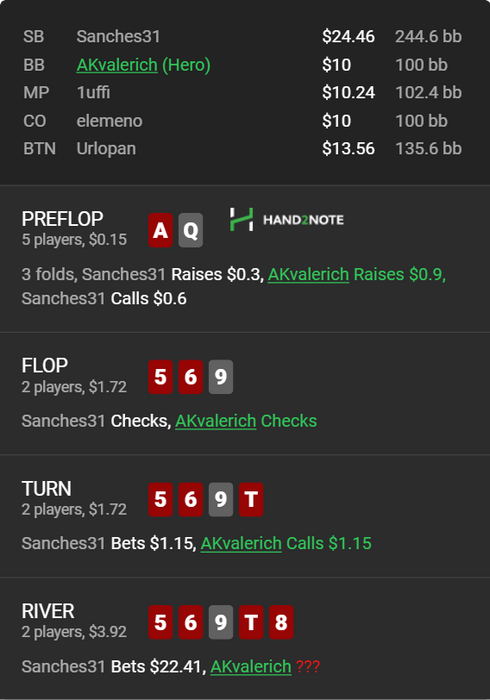
Task: Click the gray 9 card on flop
Action: [220, 377]
